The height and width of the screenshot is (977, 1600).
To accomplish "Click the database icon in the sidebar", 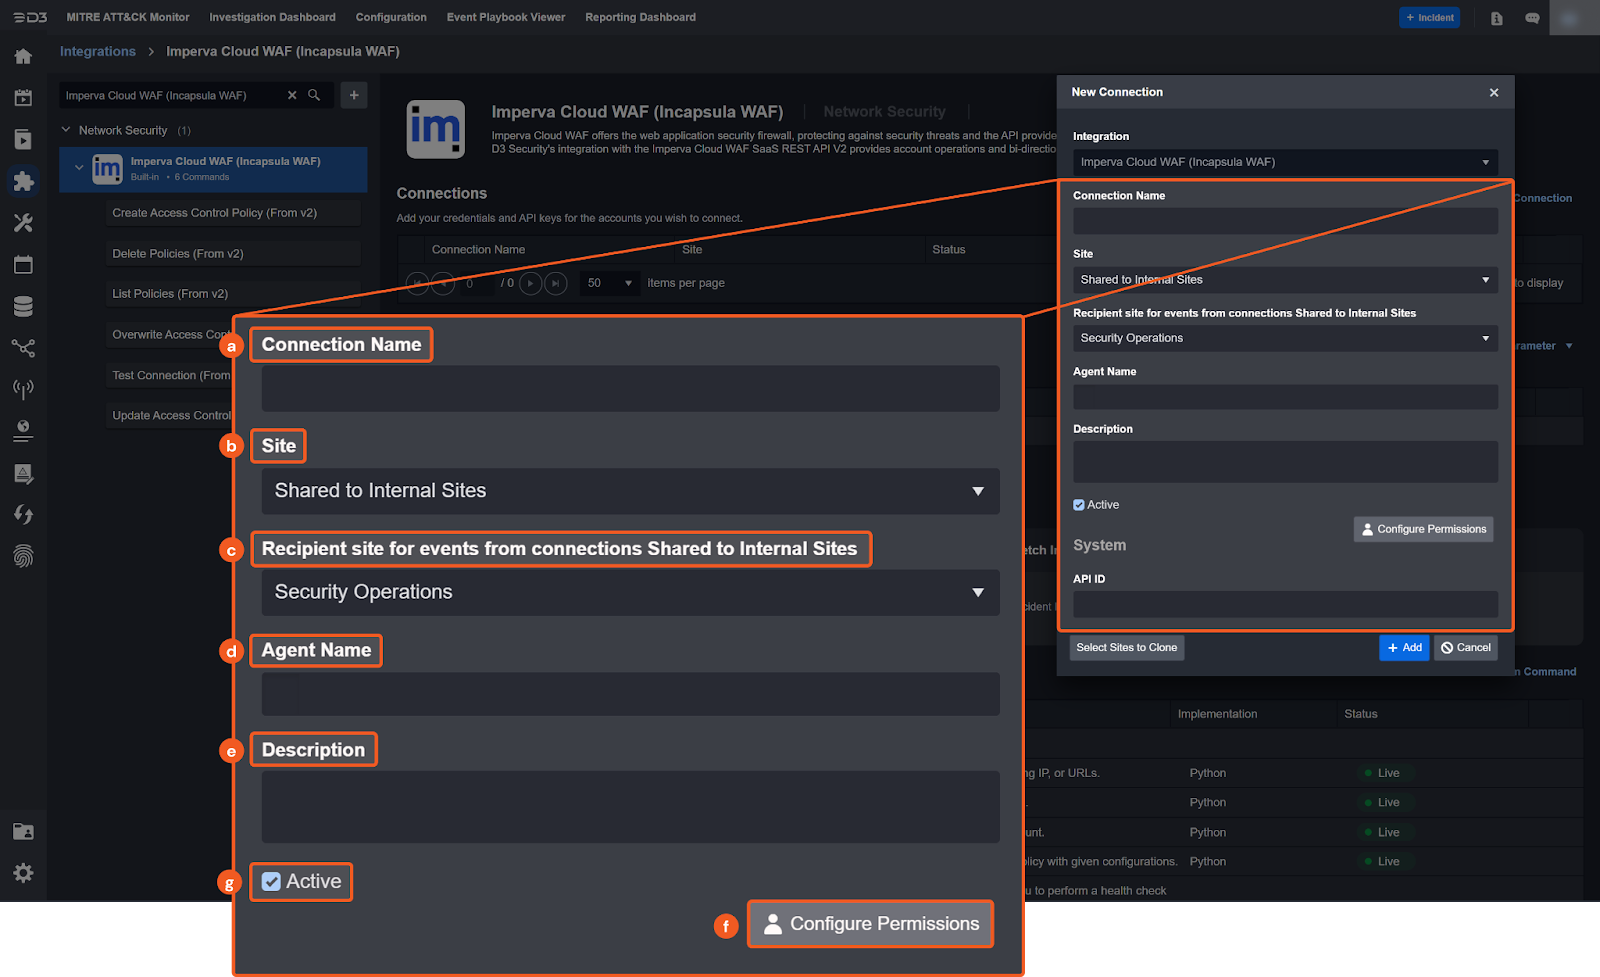I will coord(23,306).
